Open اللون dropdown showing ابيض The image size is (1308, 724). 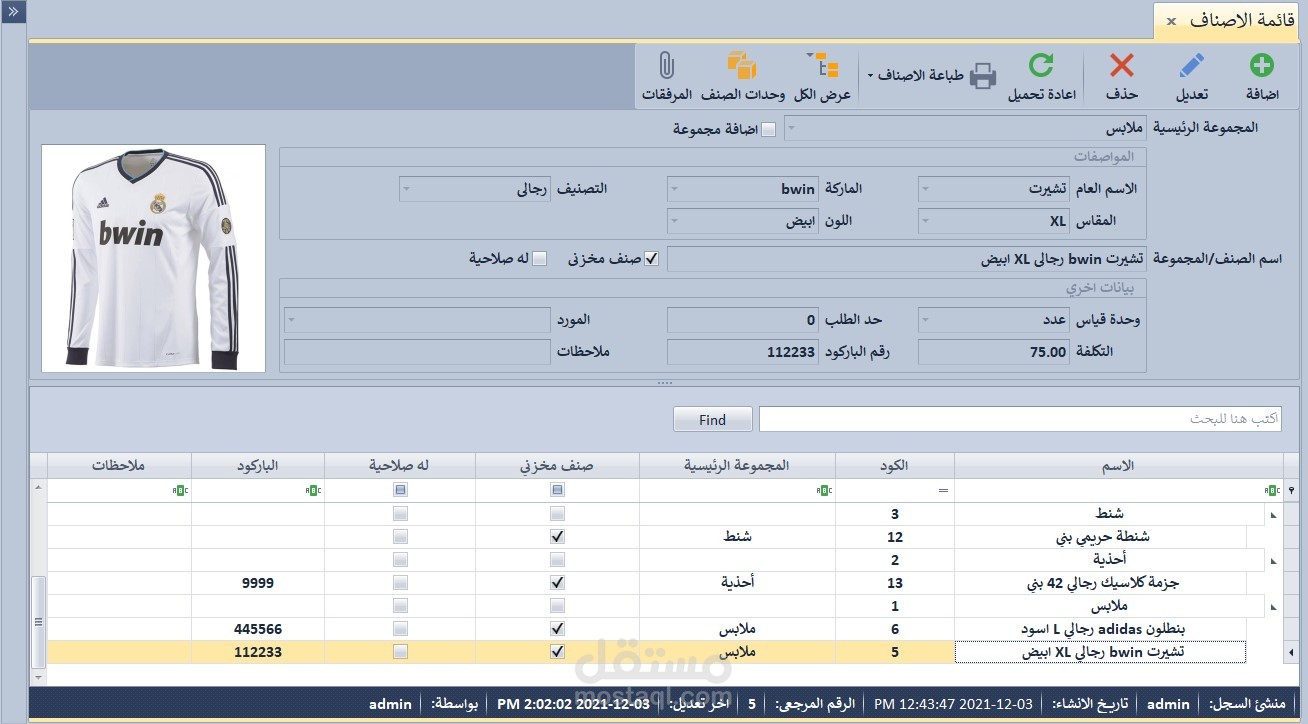coord(674,221)
